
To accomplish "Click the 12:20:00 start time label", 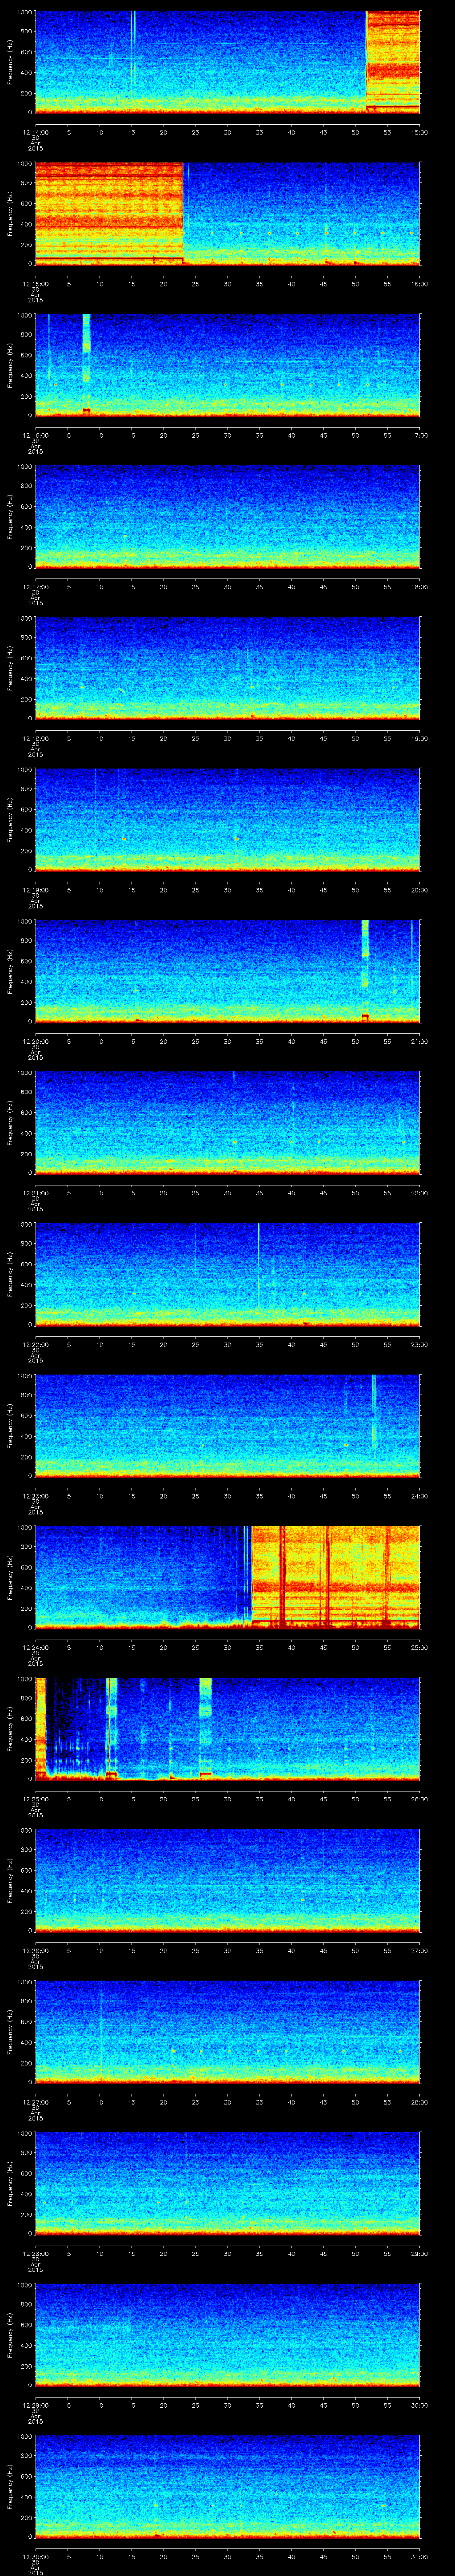I will (x=35, y=1041).
